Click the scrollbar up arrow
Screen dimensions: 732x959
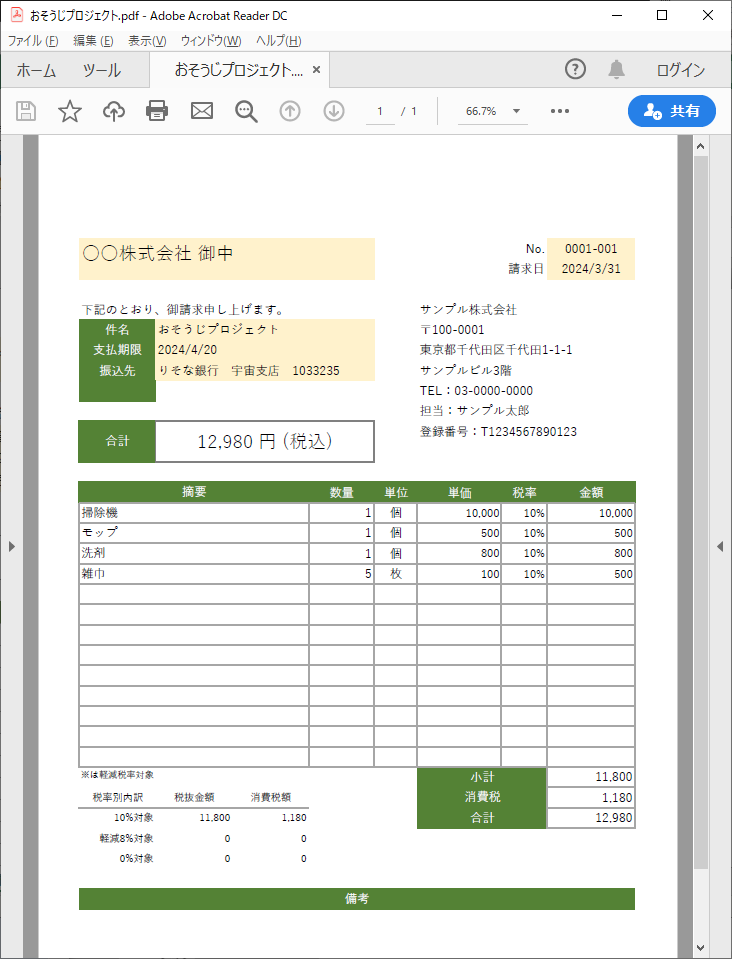[701, 146]
